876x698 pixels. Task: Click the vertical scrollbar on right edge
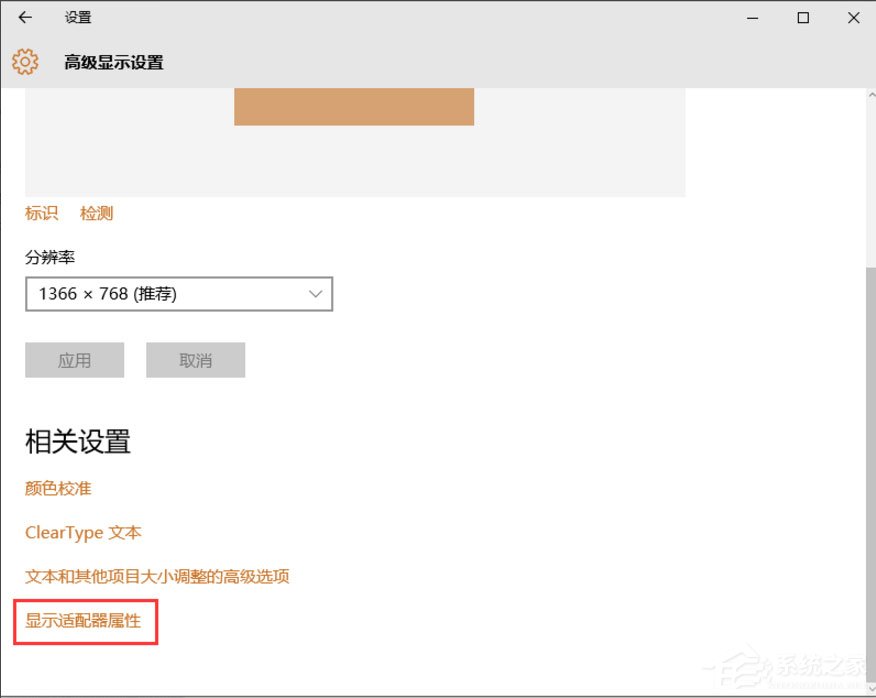click(x=868, y=350)
